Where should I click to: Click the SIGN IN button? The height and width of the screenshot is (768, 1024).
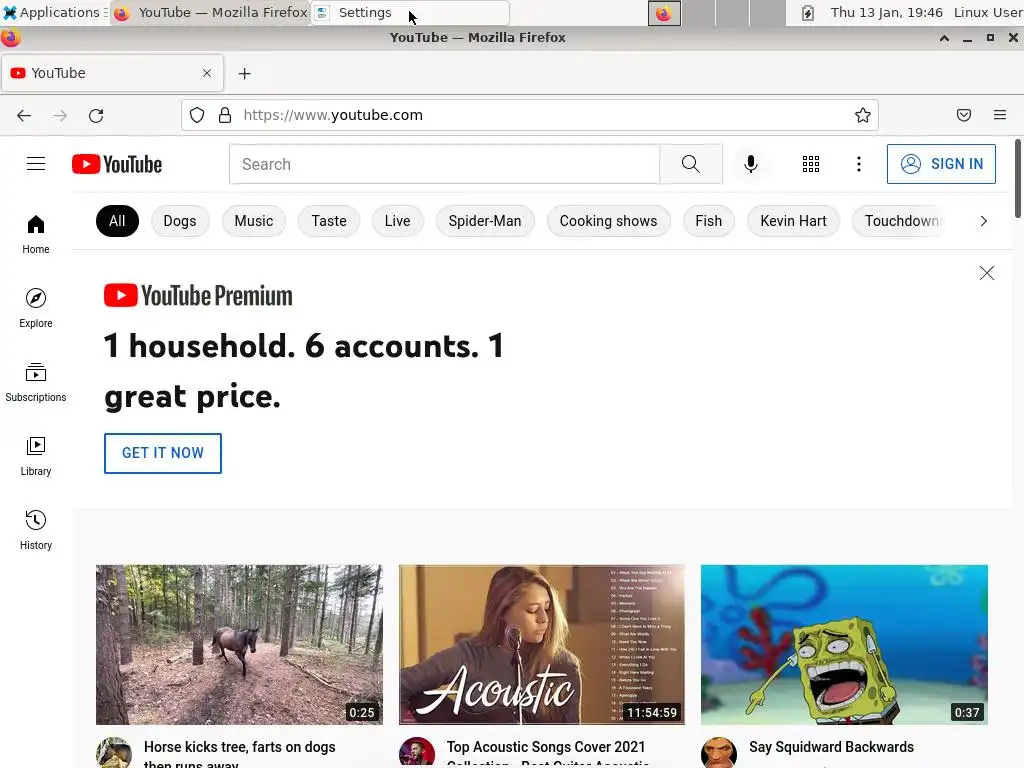click(941, 164)
